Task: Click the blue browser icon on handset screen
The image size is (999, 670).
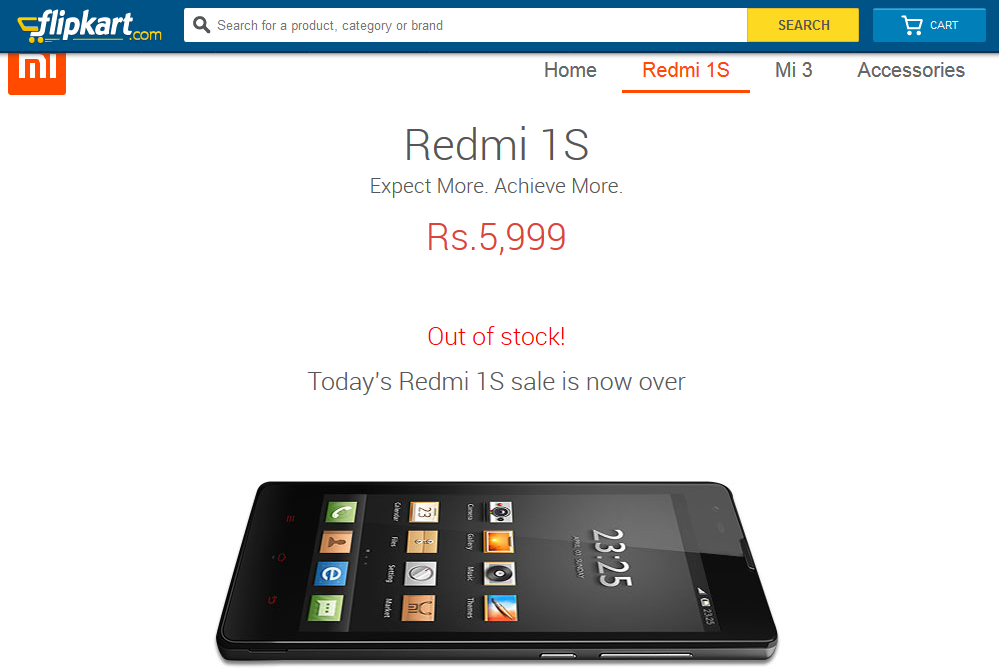Action: point(331,574)
